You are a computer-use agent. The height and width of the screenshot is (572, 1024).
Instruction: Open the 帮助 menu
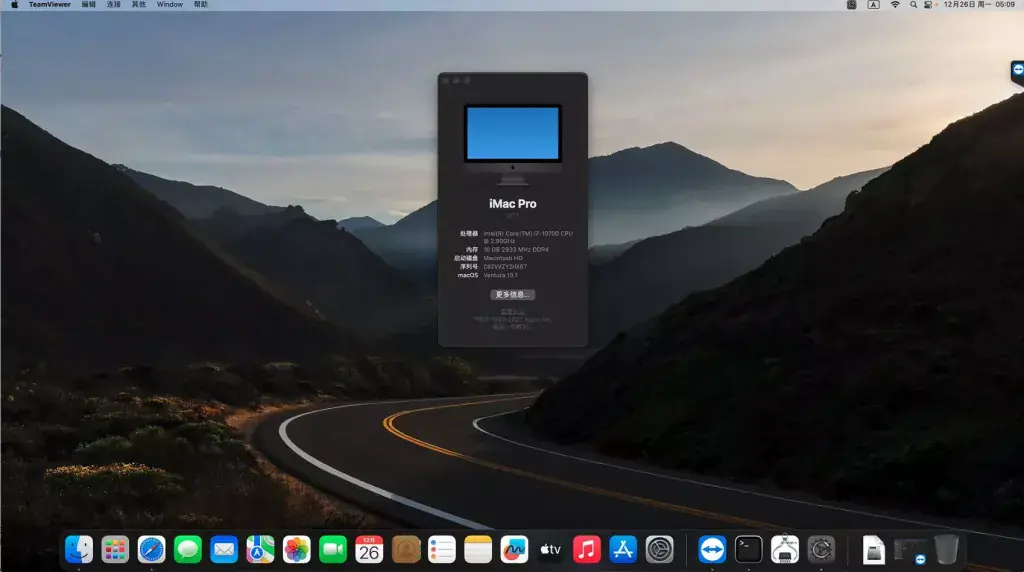[x=201, y=5]
